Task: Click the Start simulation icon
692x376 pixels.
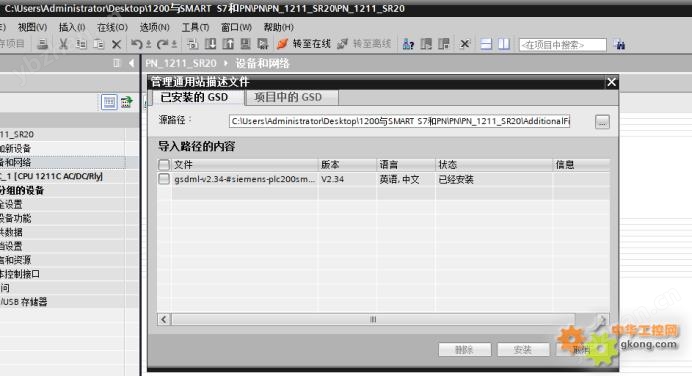Action: pos(245,44)
